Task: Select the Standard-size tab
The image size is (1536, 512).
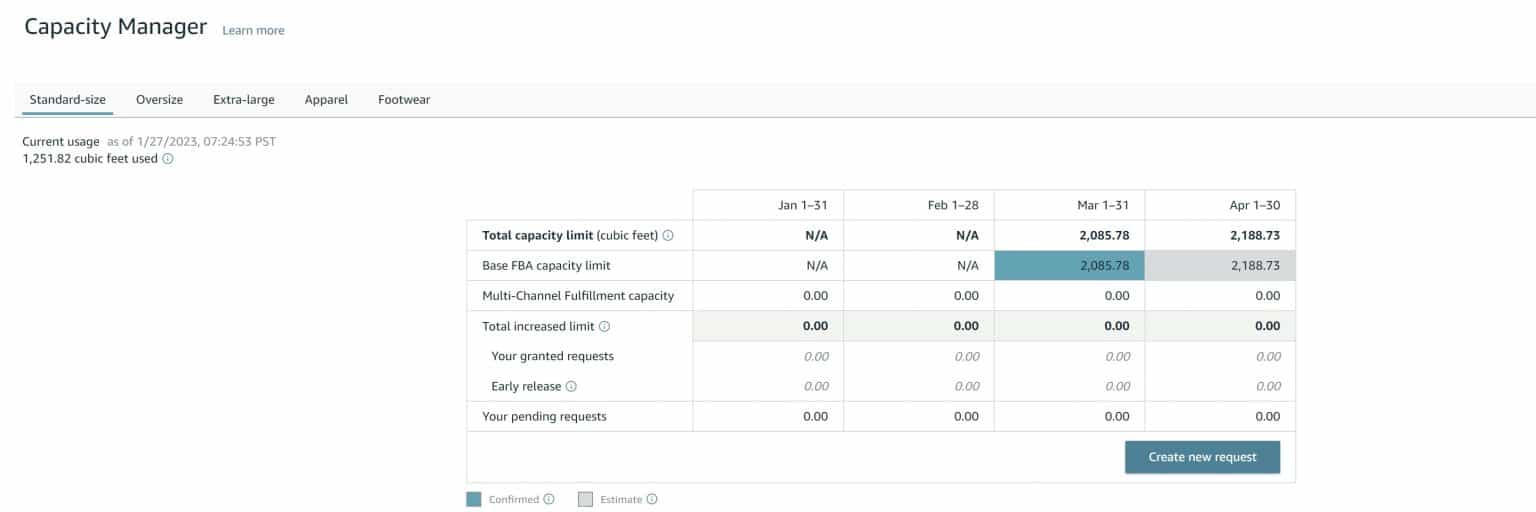Action: pyautogui.click(x=67, y=100)
